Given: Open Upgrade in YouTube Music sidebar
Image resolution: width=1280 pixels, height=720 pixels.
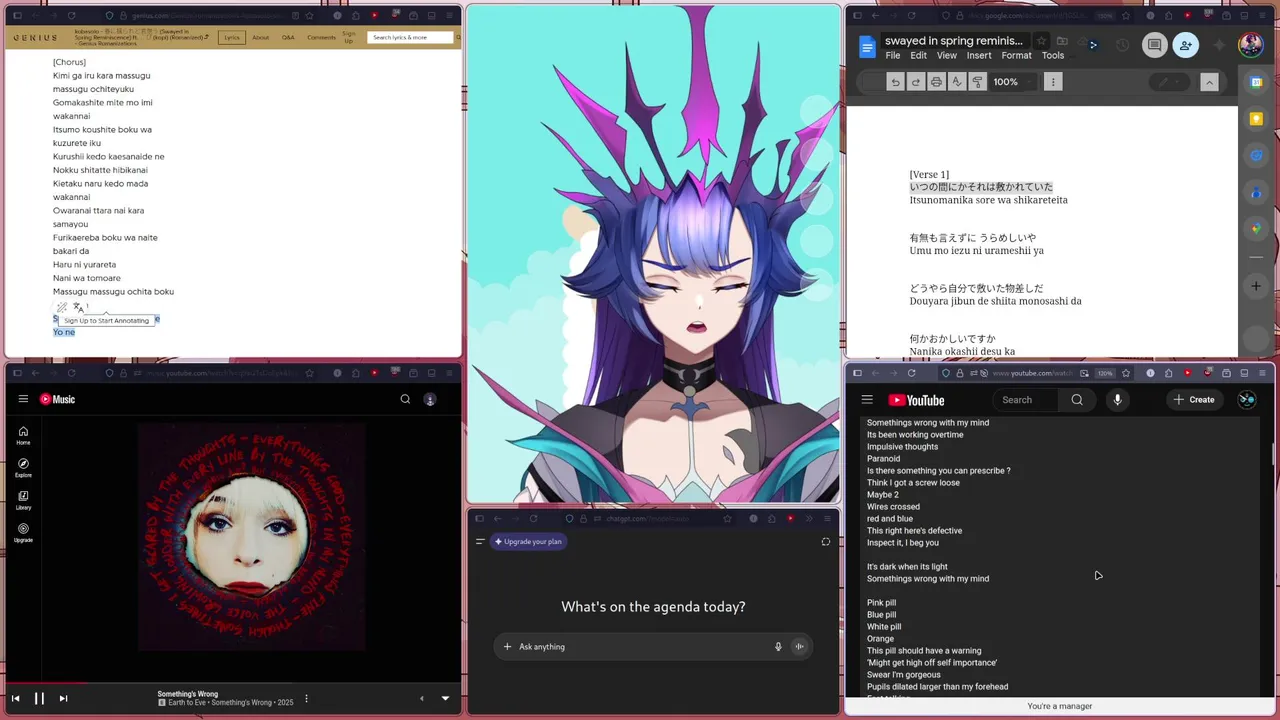Looking at the screenshot, I should pyautogui.click(x=23, y=532).
